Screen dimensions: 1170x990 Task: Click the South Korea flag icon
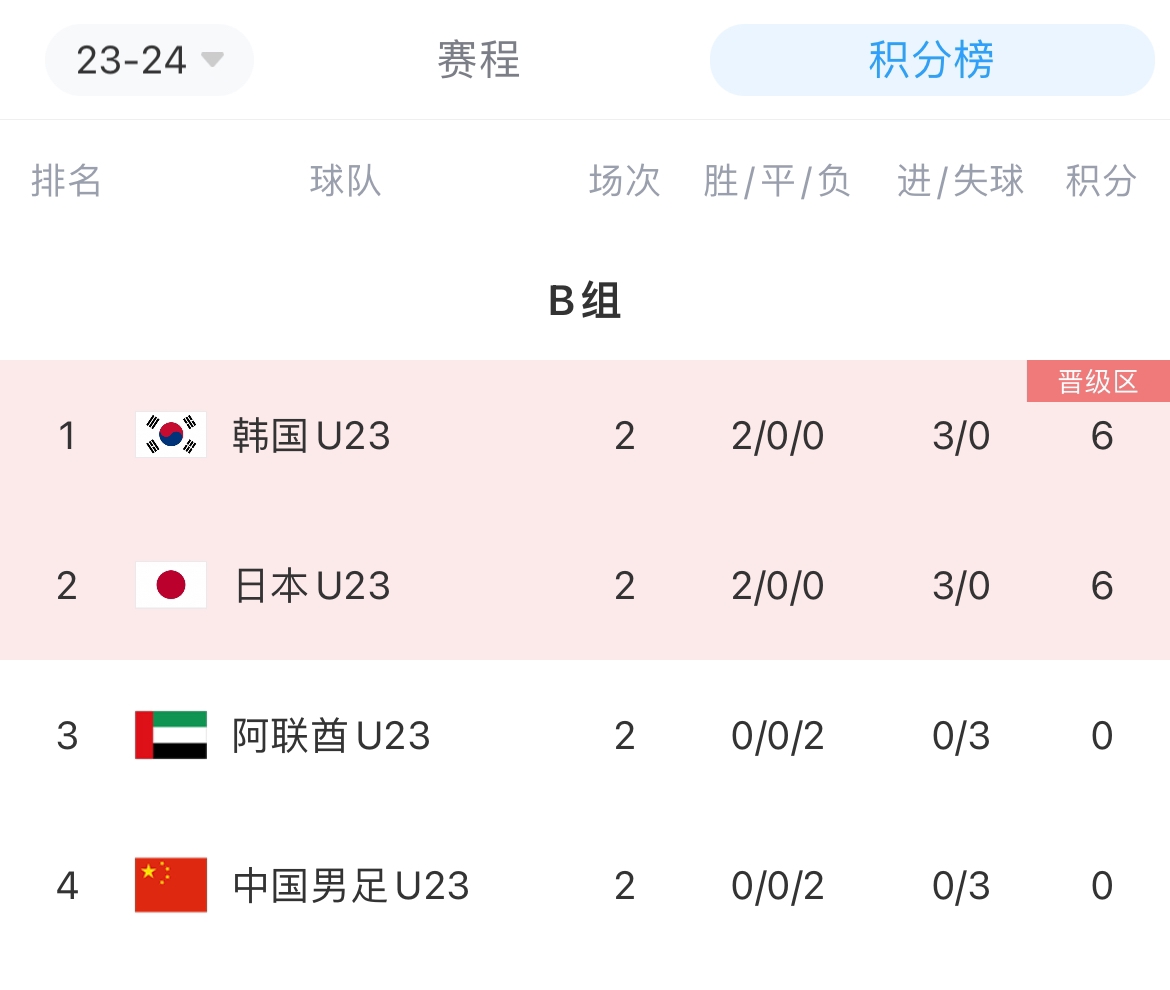pos(171,435)
